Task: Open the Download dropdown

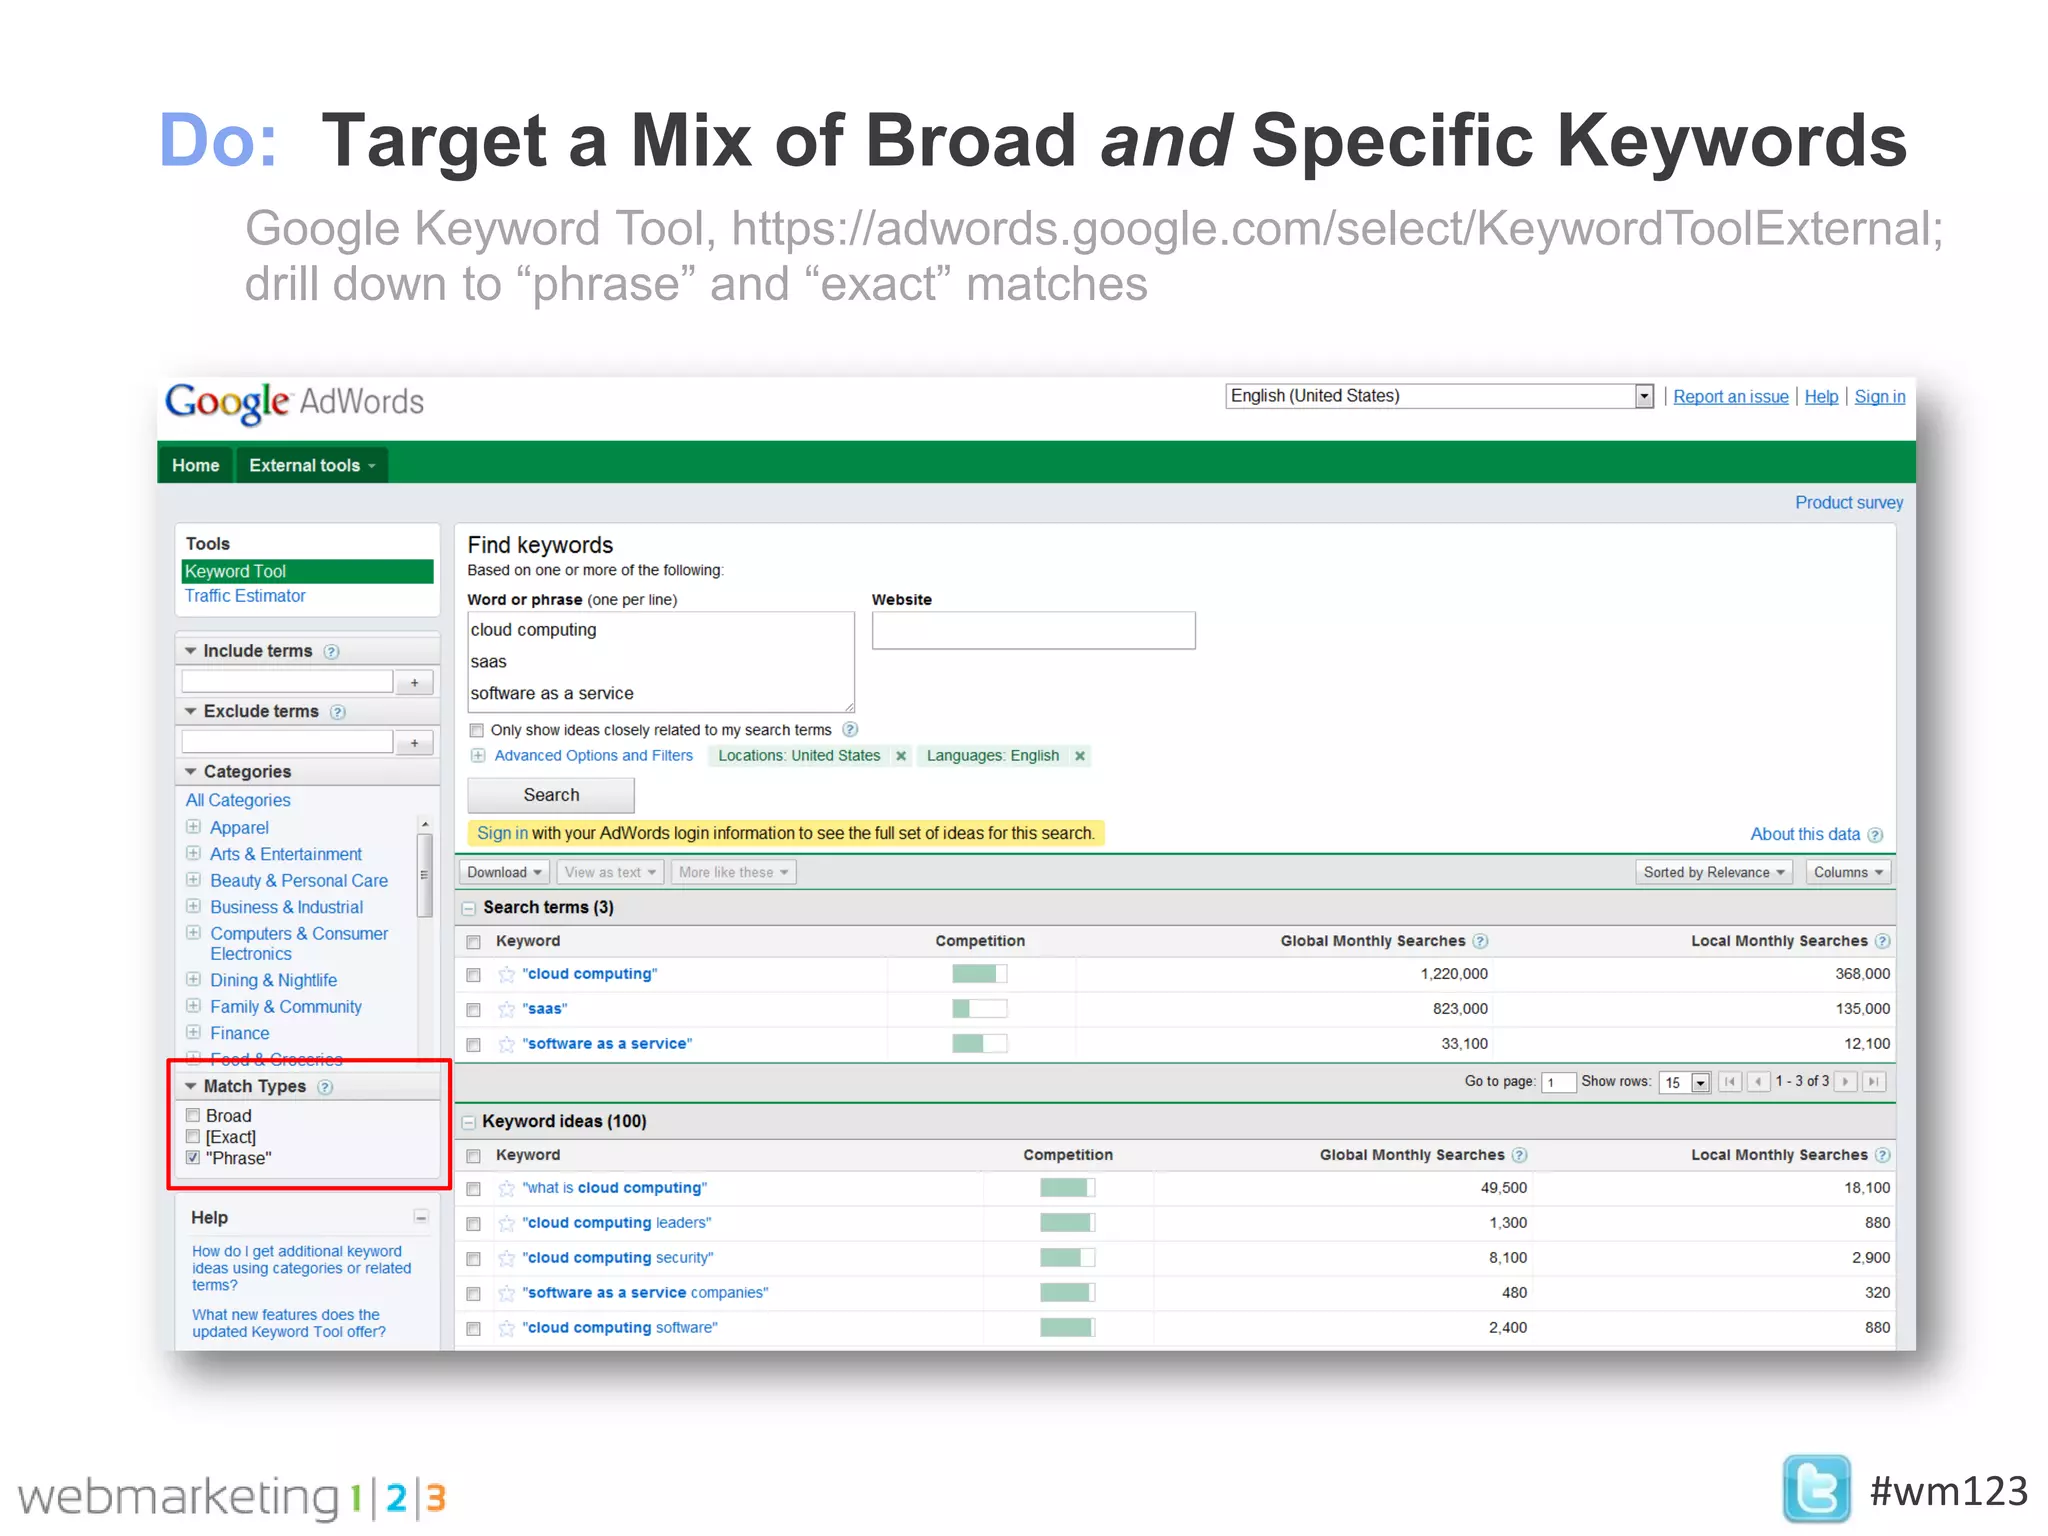Action: pyautogui.click(x=504, y=872)
